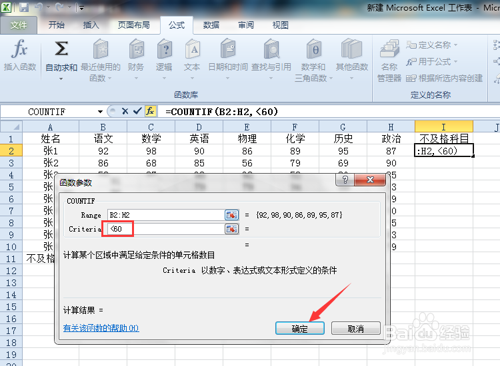Click Define Name (定义名称) command
This screenshot has height=366, width=500.
tap(431, 45)
